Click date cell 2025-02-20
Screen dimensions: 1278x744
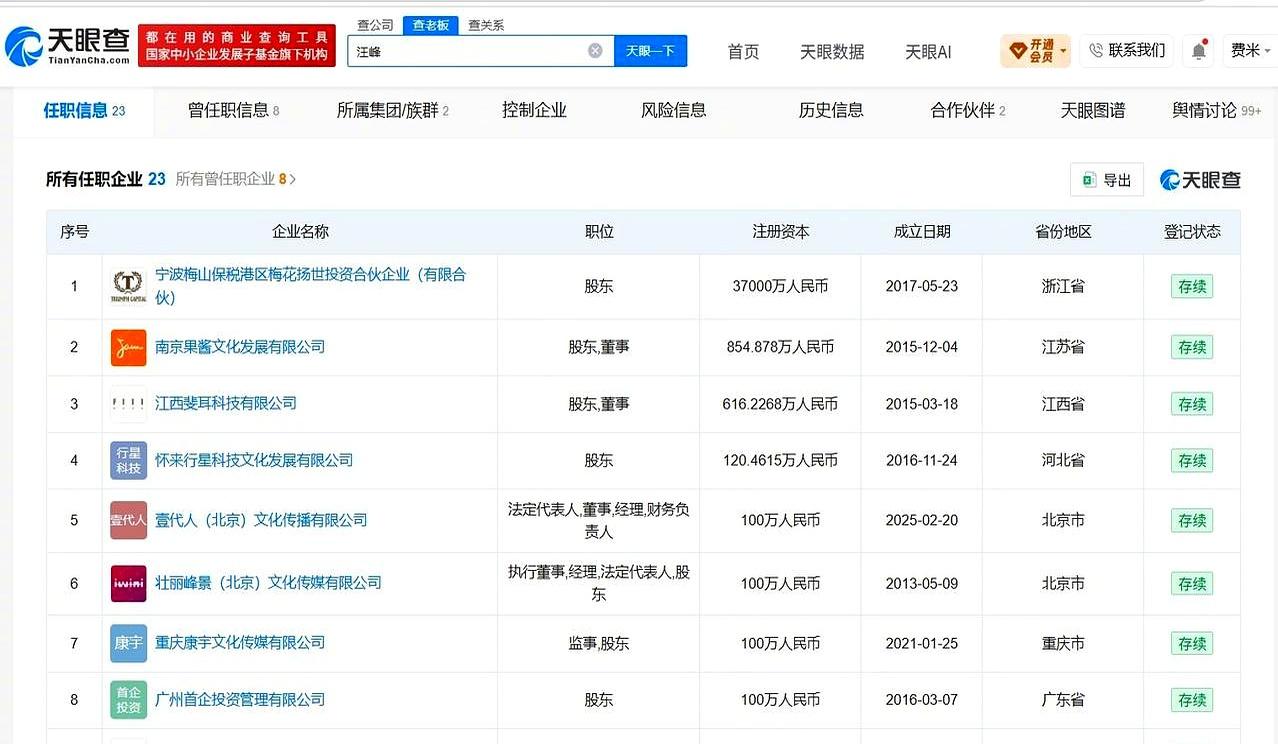click(x=922, y=521)
